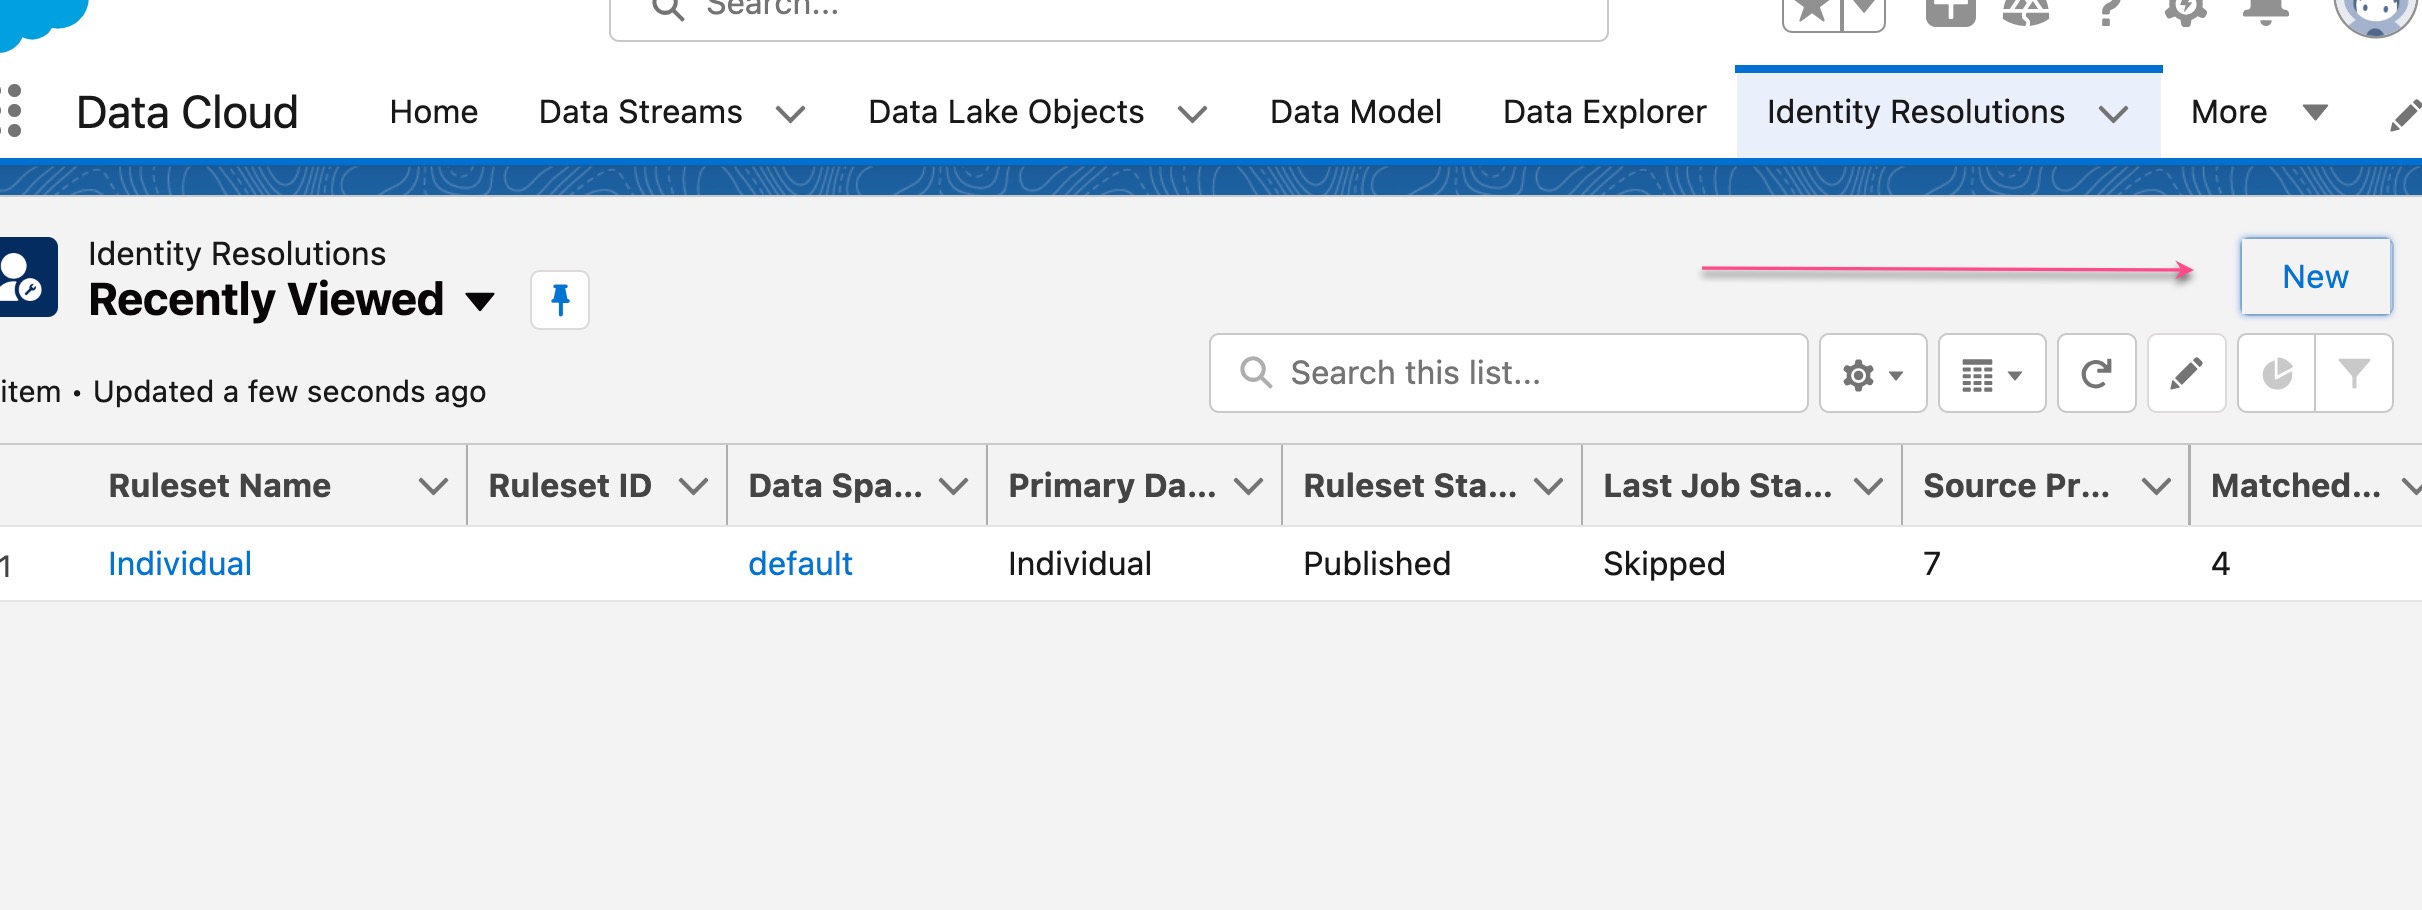Image resolution: width=2422 pixels, height=910 pixels.
Task: Sort by the Ruleset Sta... column
Action: coord(1410,486)
